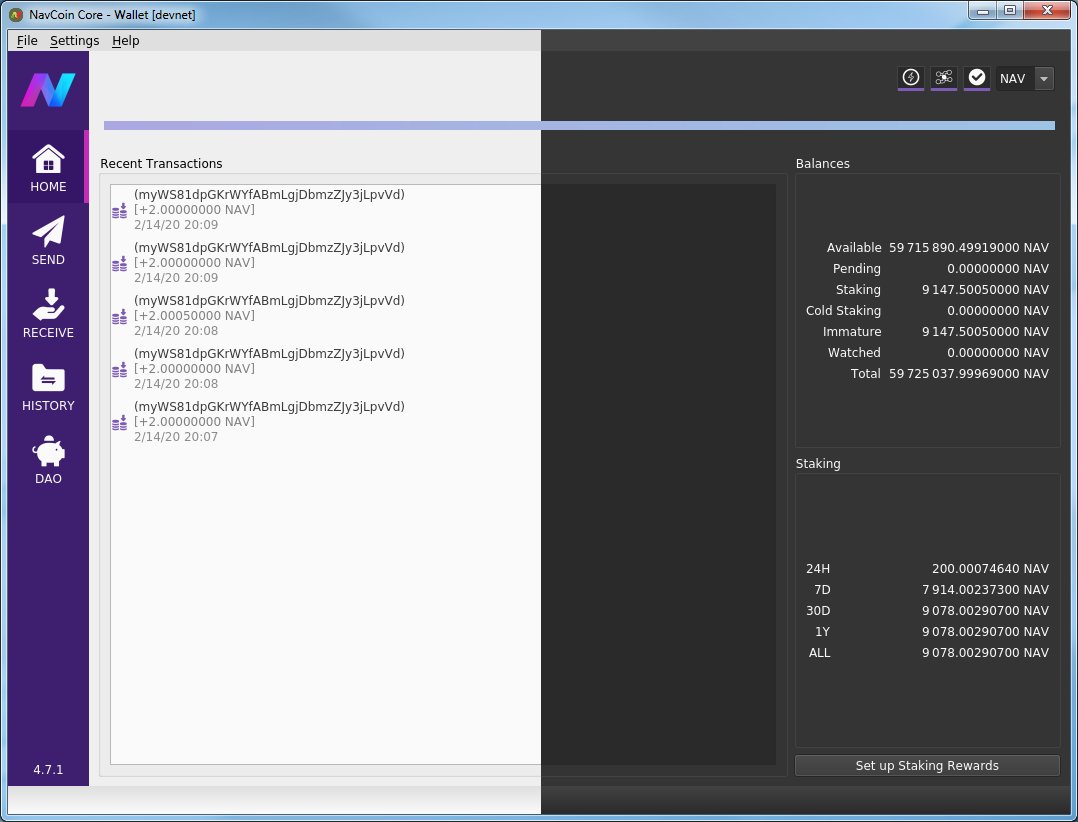1078x822 pixels.
Task: Click the Cold Staking balance value
Action: (998, 311)
